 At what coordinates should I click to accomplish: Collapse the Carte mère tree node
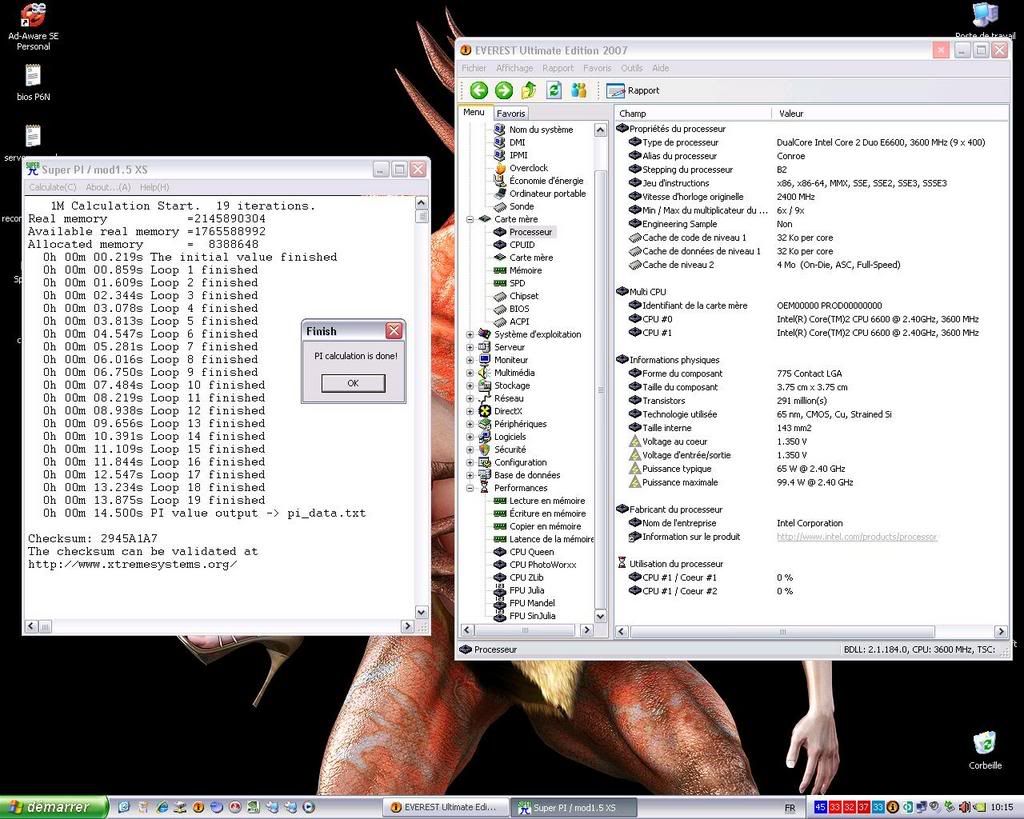click(471, 219)
